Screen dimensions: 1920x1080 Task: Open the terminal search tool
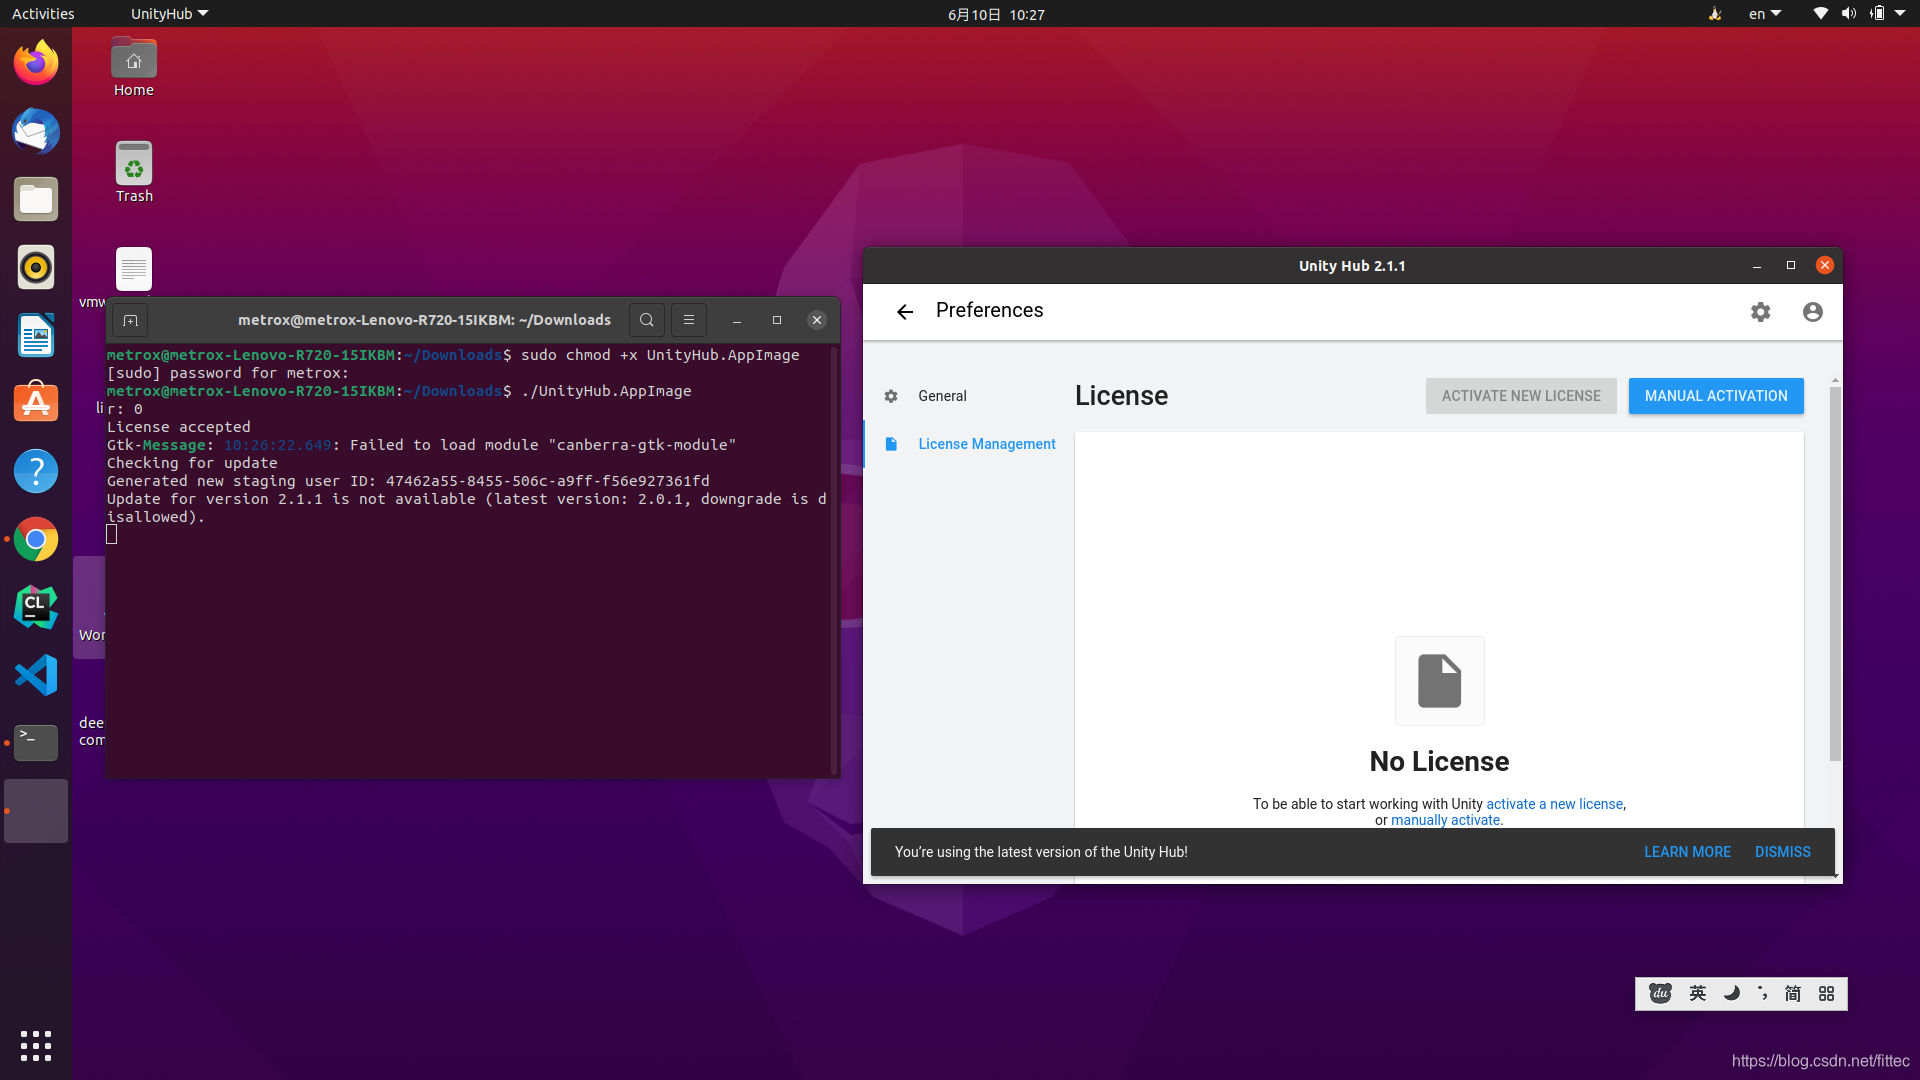(647, 320)
